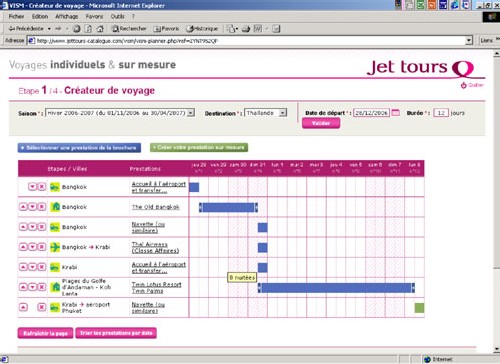Move up the Krabi → aéroport Phuket row

[x=23, y=307]
